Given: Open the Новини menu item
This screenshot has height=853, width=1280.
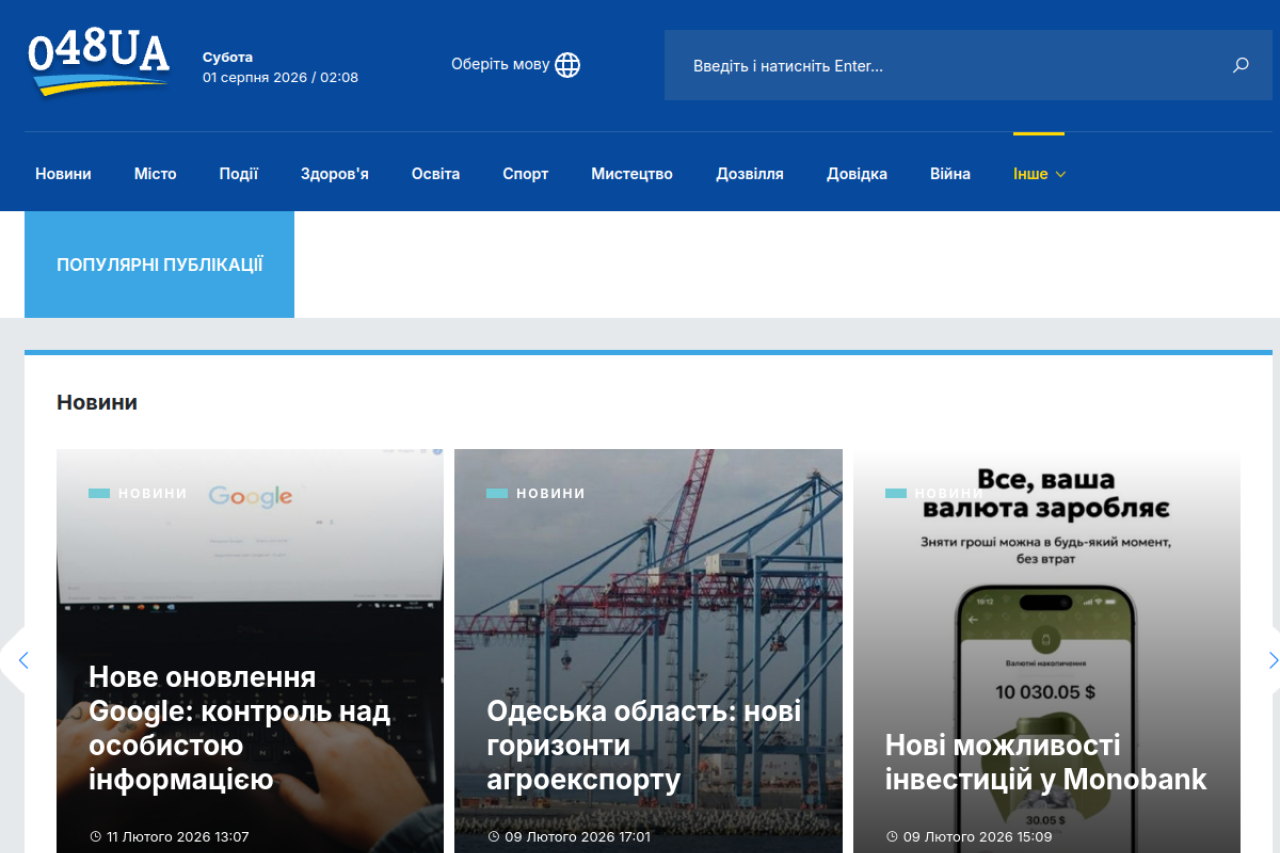Looking at the screenshot, I should 63,174.
